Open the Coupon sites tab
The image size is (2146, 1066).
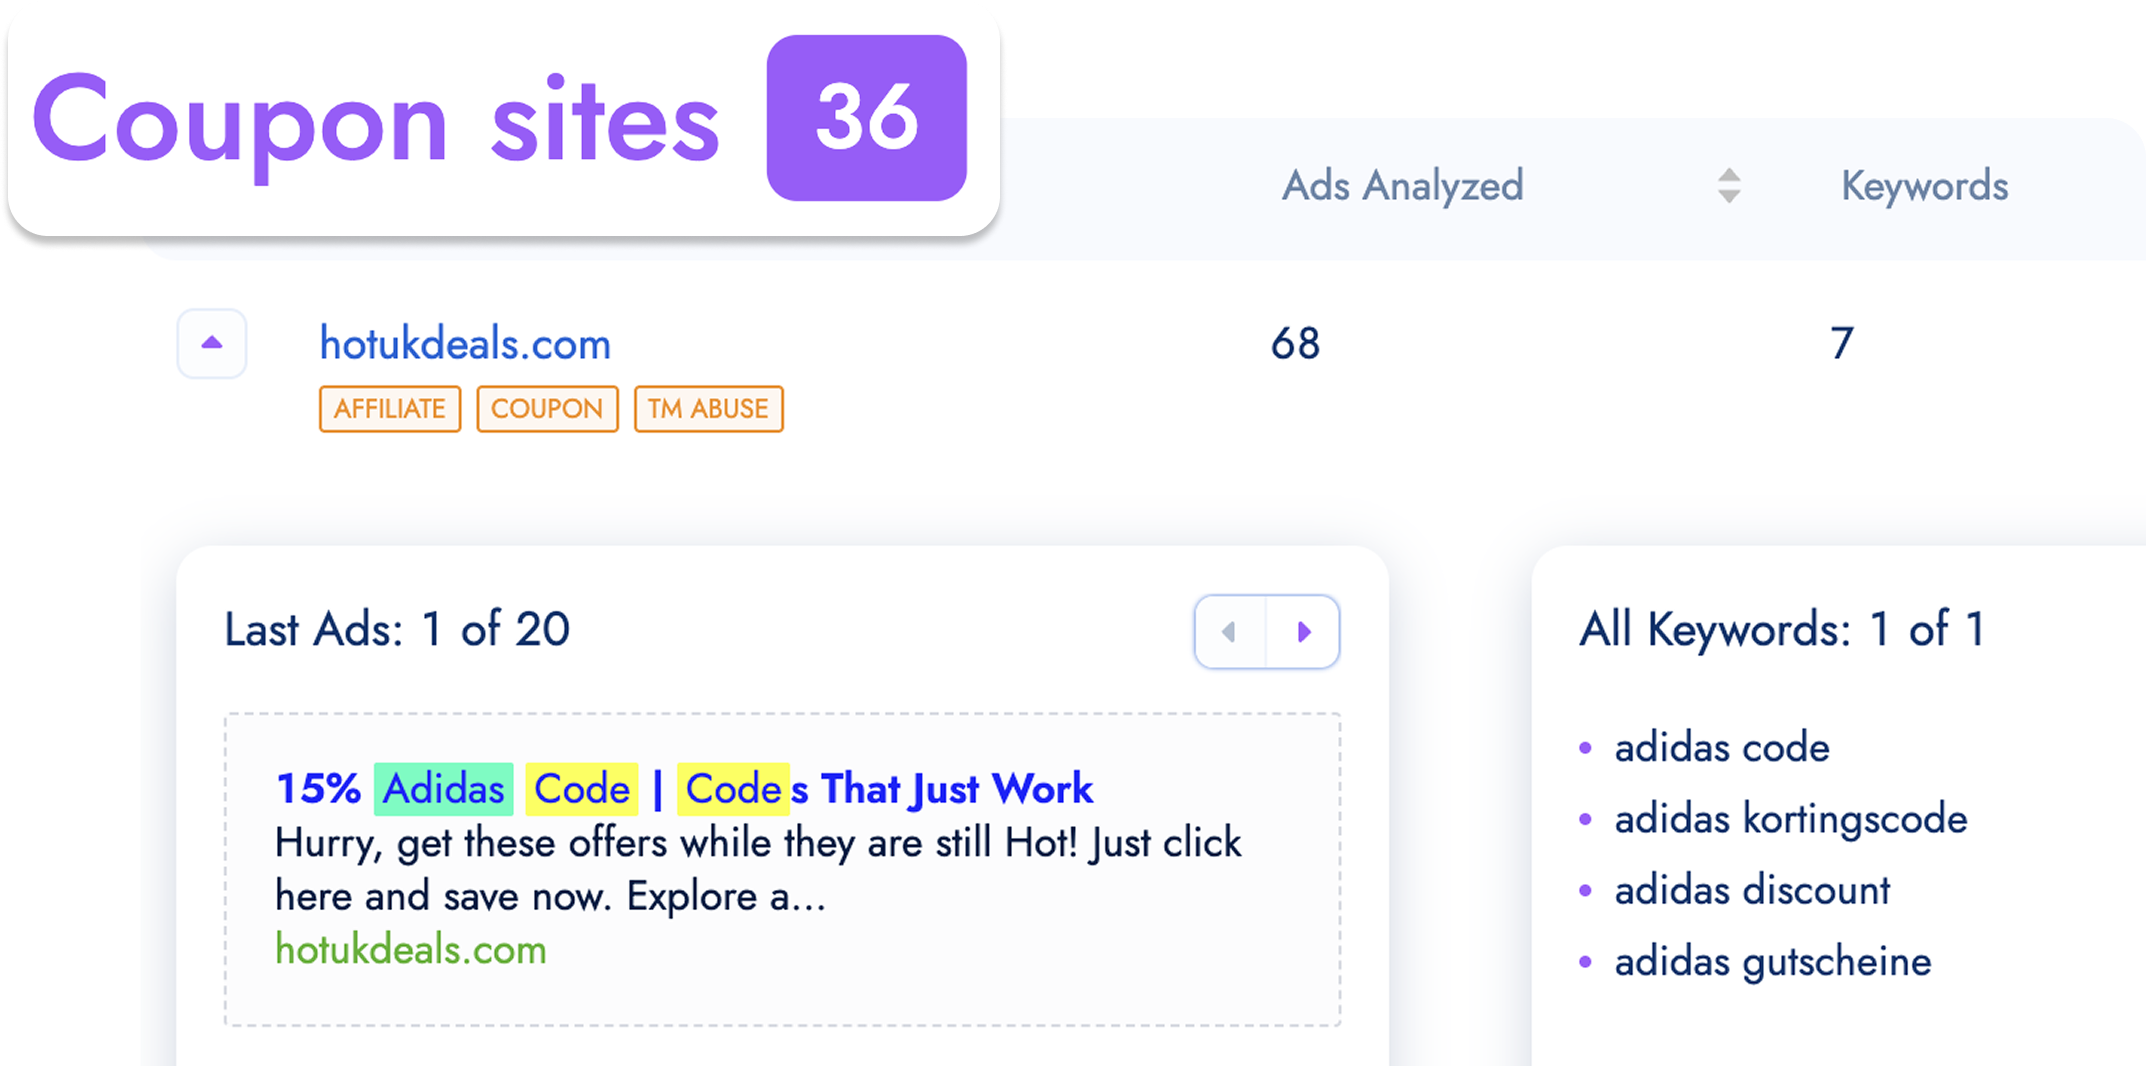tap(375, 122)
